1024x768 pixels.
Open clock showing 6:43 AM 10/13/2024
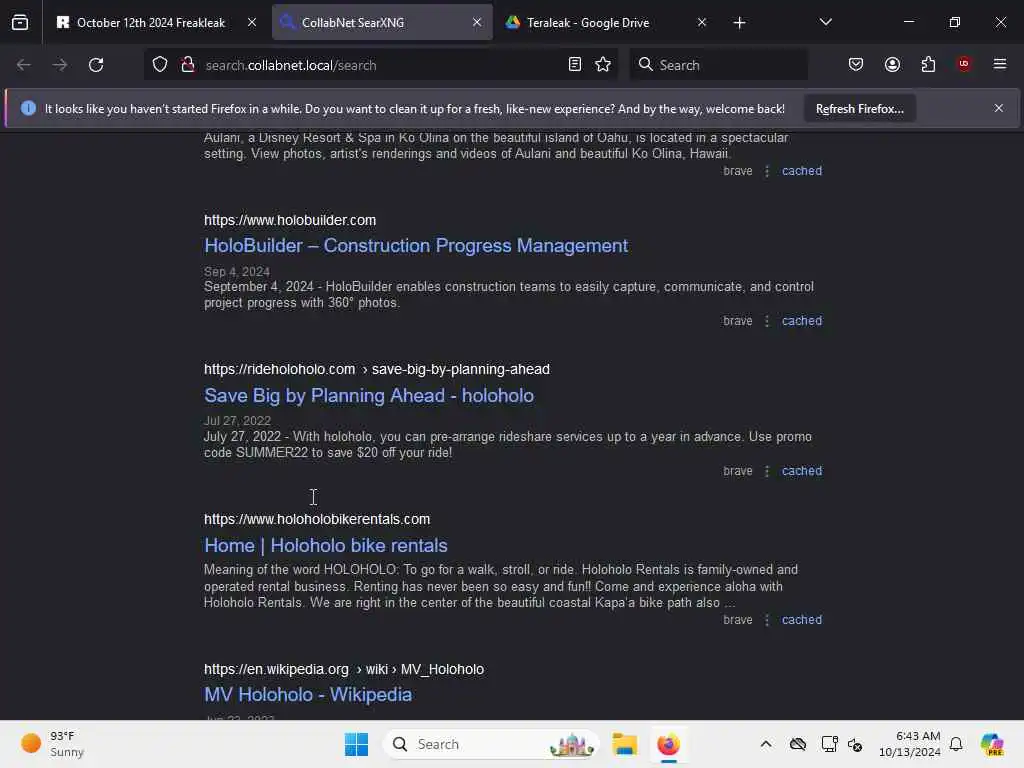pos(909,744)
